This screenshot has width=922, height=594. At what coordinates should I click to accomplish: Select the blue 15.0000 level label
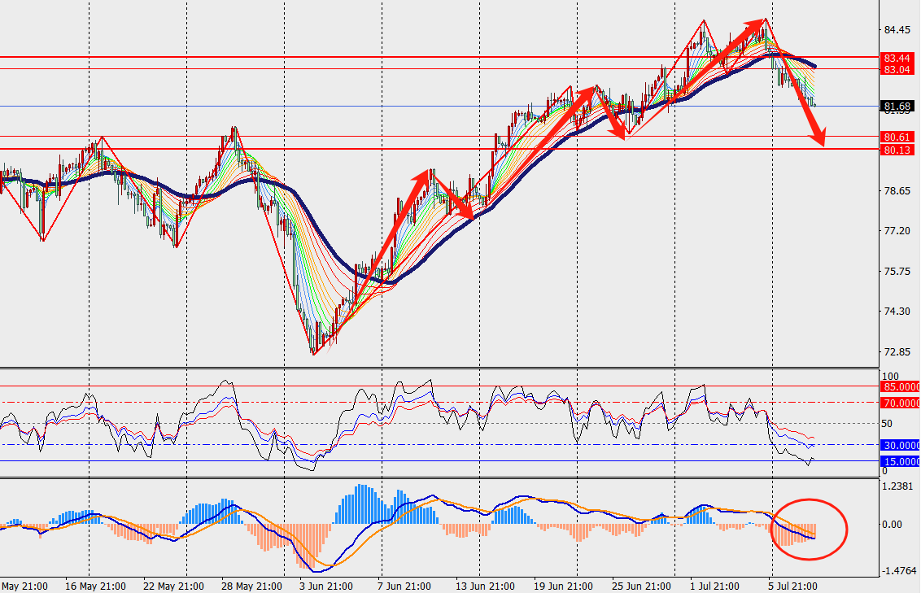[901, 462]
